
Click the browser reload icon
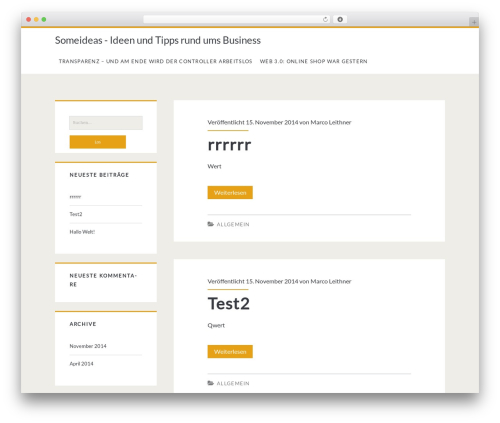pos(325,20)
